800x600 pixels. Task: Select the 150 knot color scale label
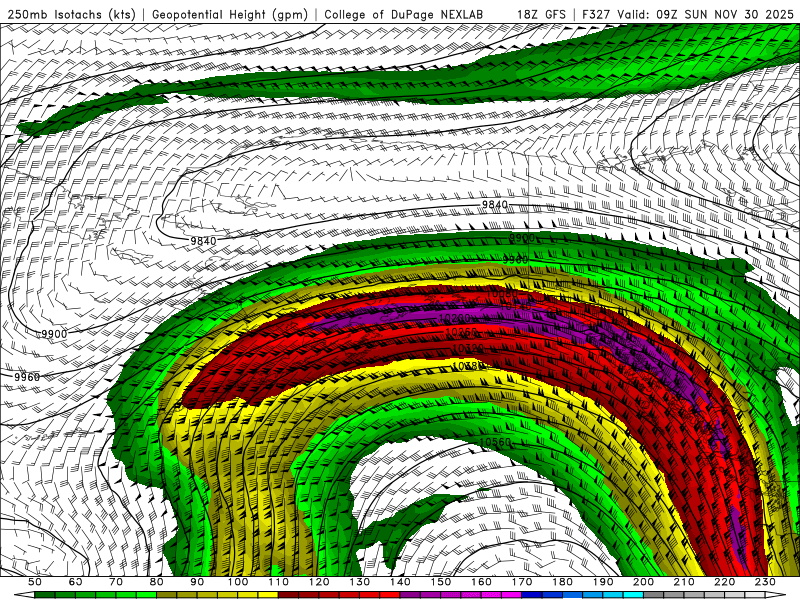tap(440, 582)
